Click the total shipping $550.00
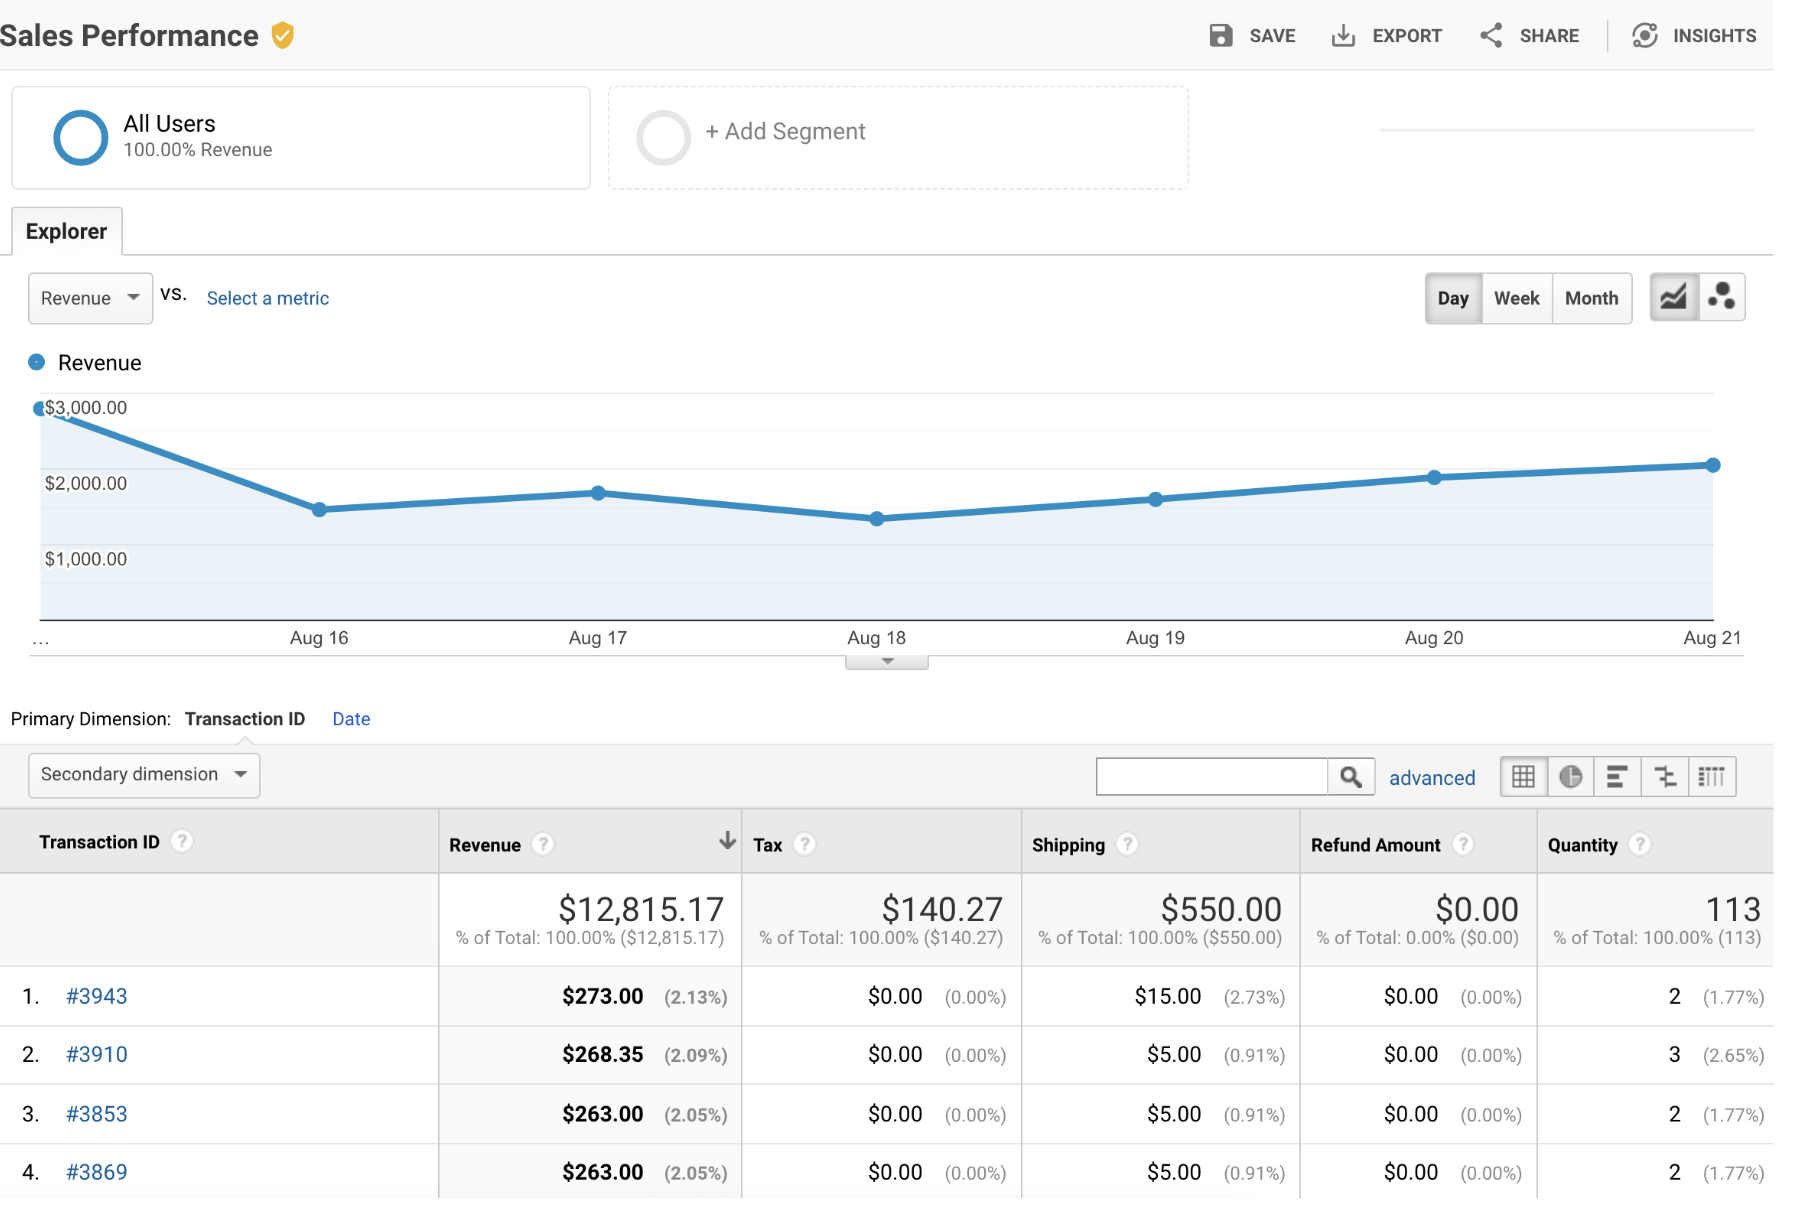This screenshot has width=1798, height=1208. pos(1221,909)
